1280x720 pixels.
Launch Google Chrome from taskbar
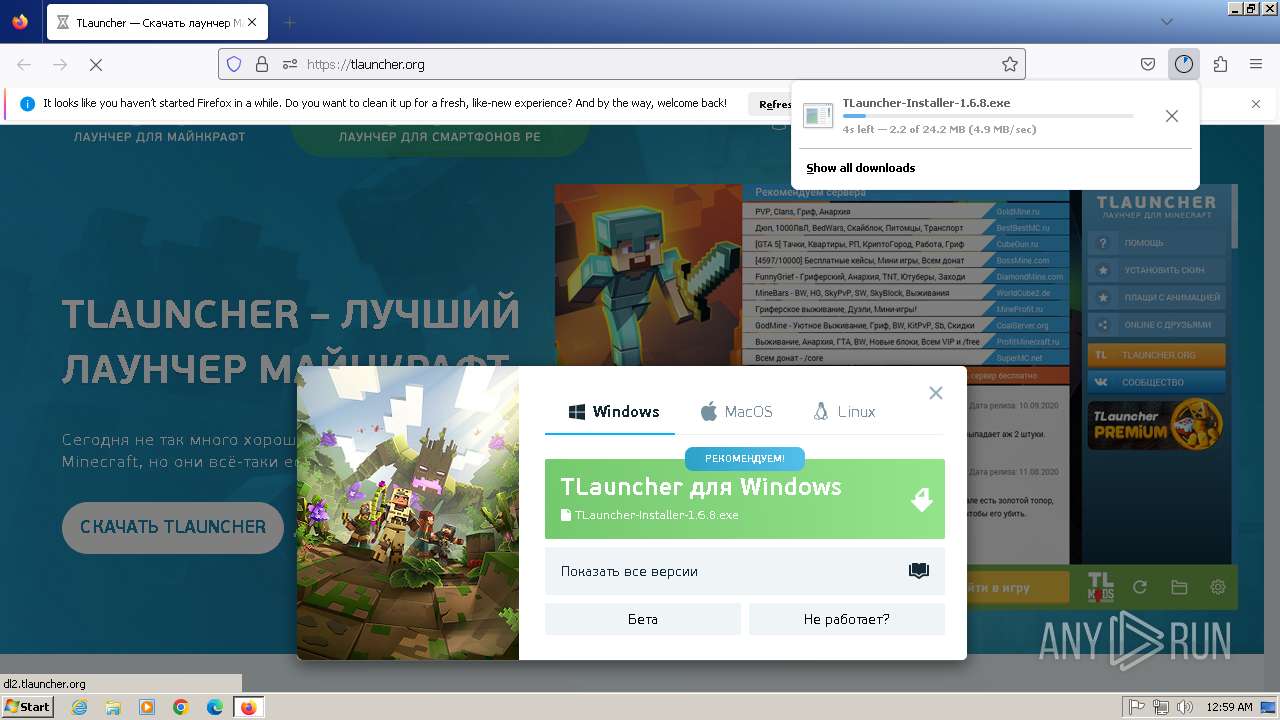point(181,707)
